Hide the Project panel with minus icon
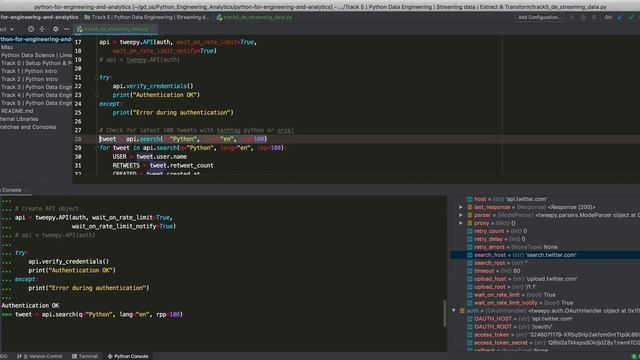Screen dimensions: 640x360 67,29
